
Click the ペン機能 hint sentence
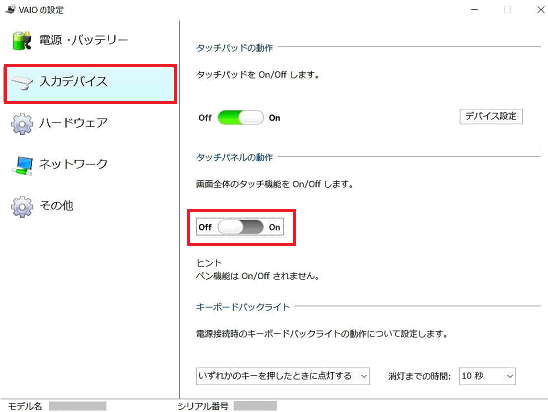coord(257,276)
